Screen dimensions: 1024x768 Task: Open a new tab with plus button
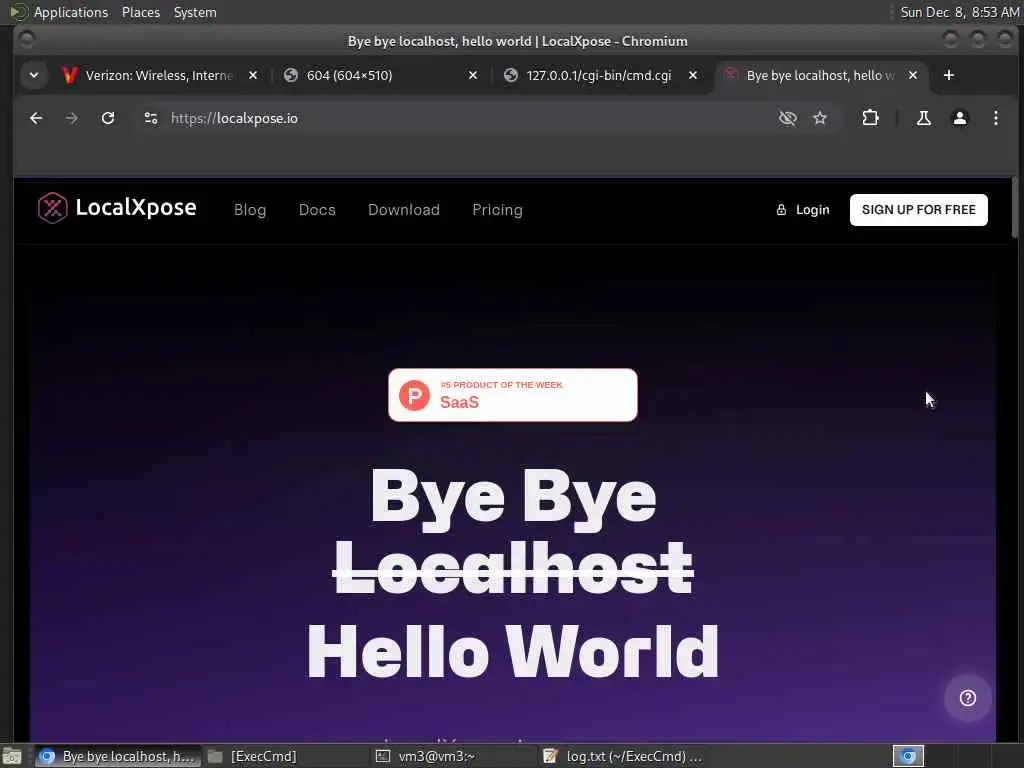[x=949, y=76]
